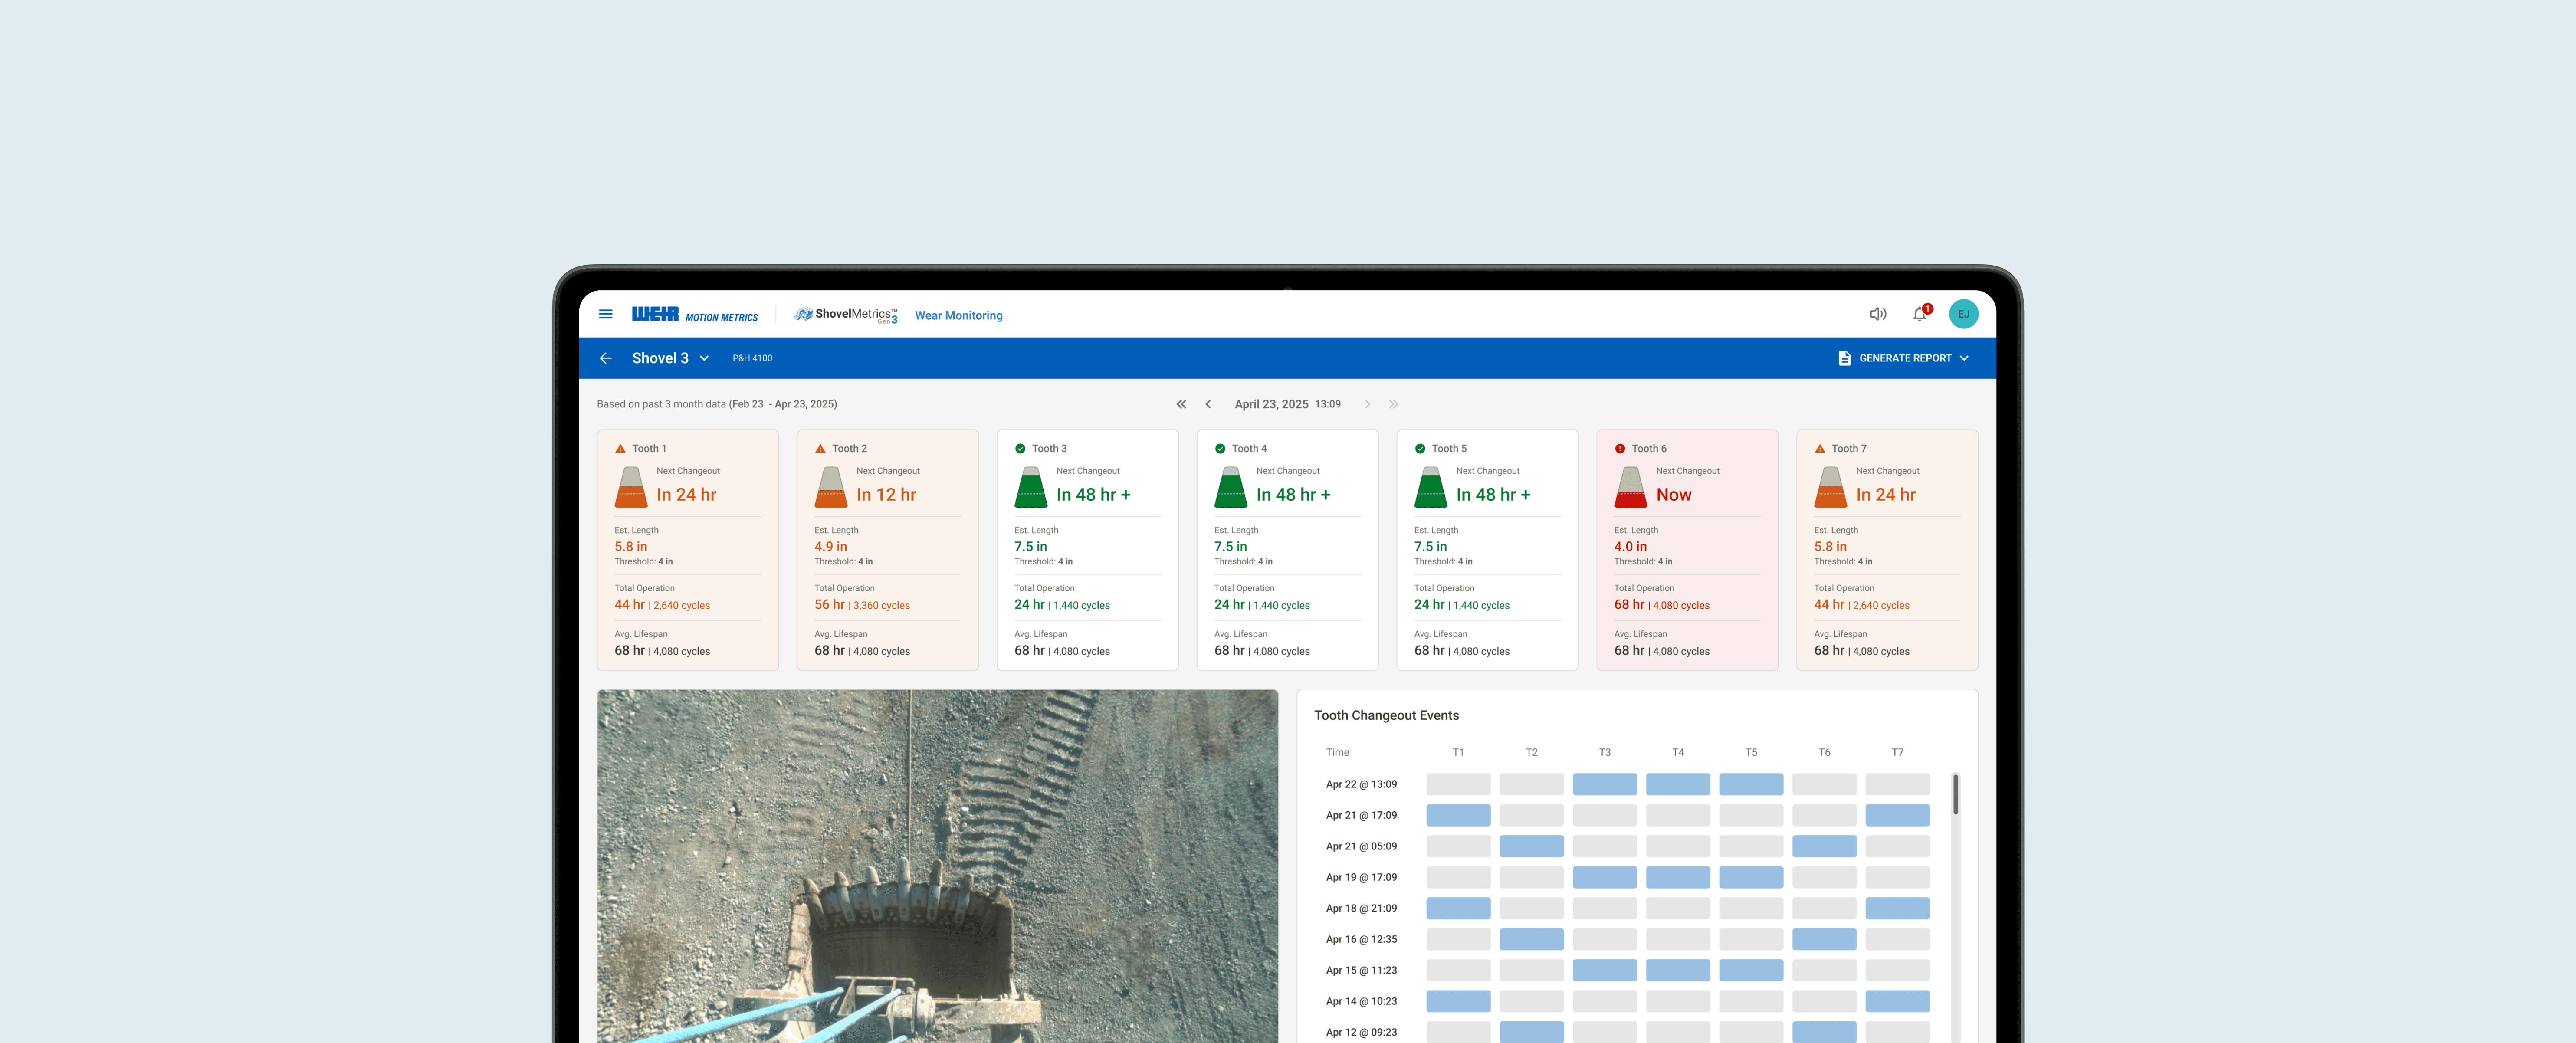The width and height of the screenshot is (2576, 1043).
Task: Jump to the earliest date with the double-left arrows
Action: (1181, 404)
